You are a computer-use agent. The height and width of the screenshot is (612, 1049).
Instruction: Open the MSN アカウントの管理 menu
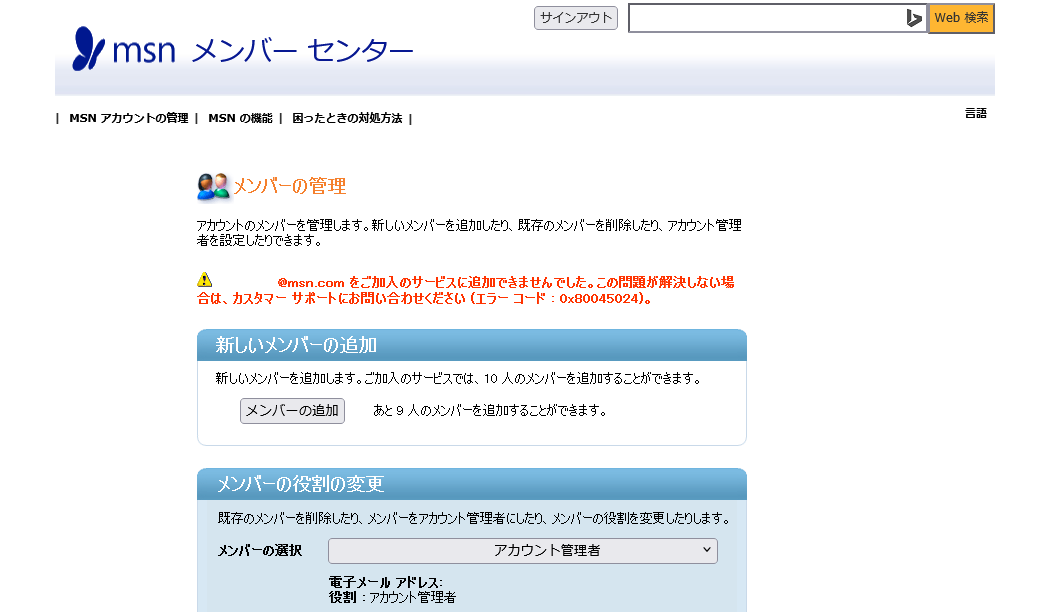tap(128, 118)
